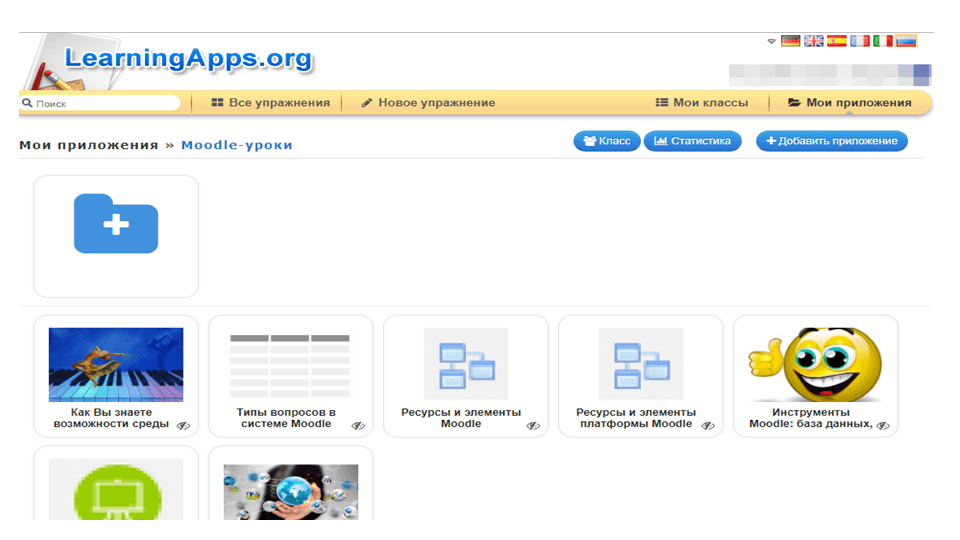Open the smiley 'Инструменты Moodle' app thumbnail
The width and height of the screenshot is (960, 540).
click(816, 364)
